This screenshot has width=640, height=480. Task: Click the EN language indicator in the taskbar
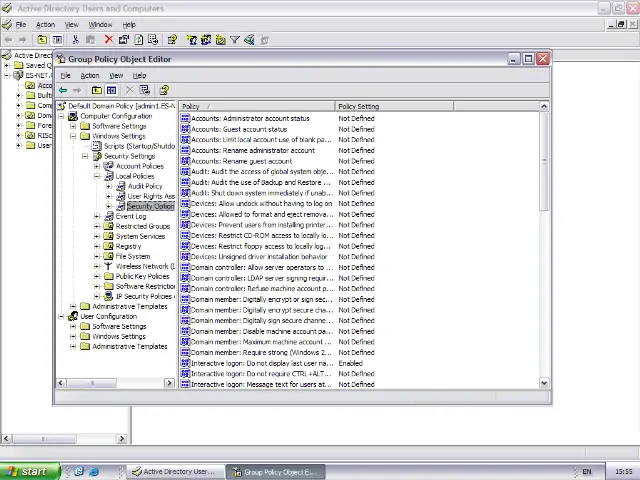pos(587,471)
